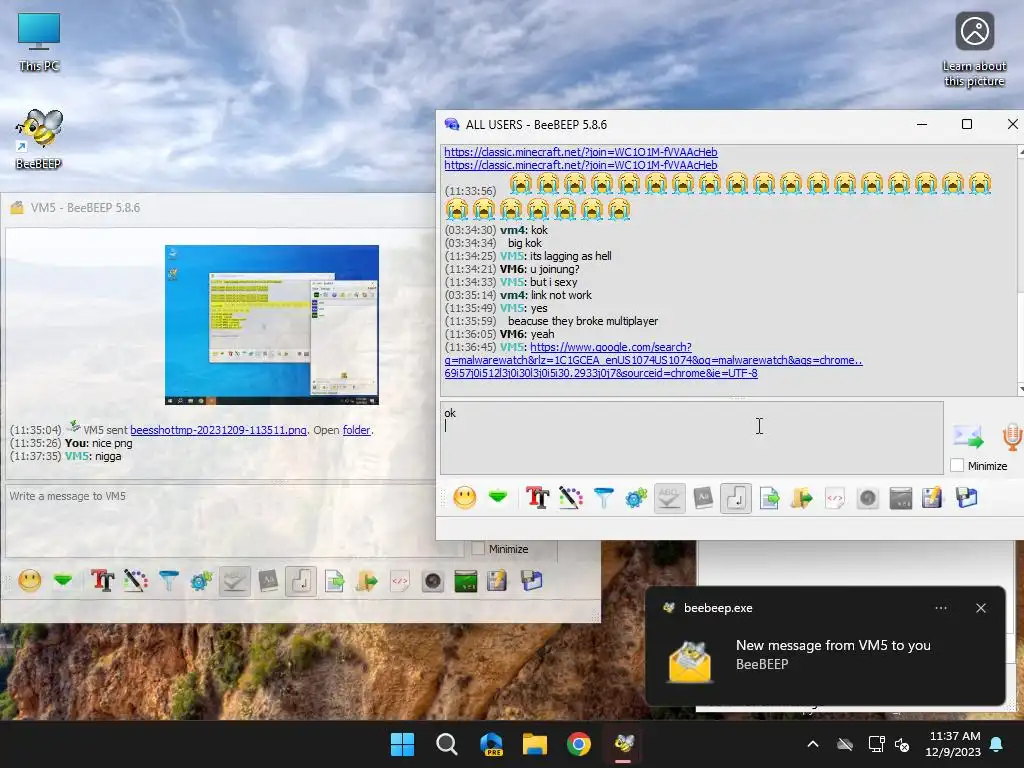Click green preset message arrow in VM5 toolbar
The height and width of the screenshot is (768, 1024).
(x=63, y=580)
